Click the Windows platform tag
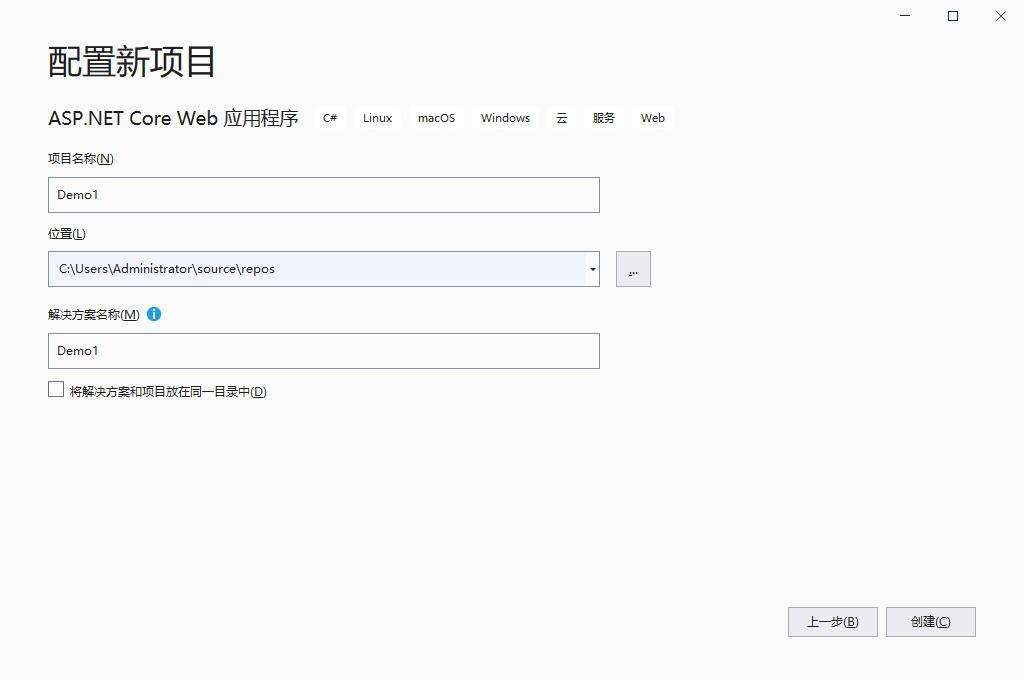The width and height of the screenshot is (1024, 680). pyautogui.click(x=505, y=118)
